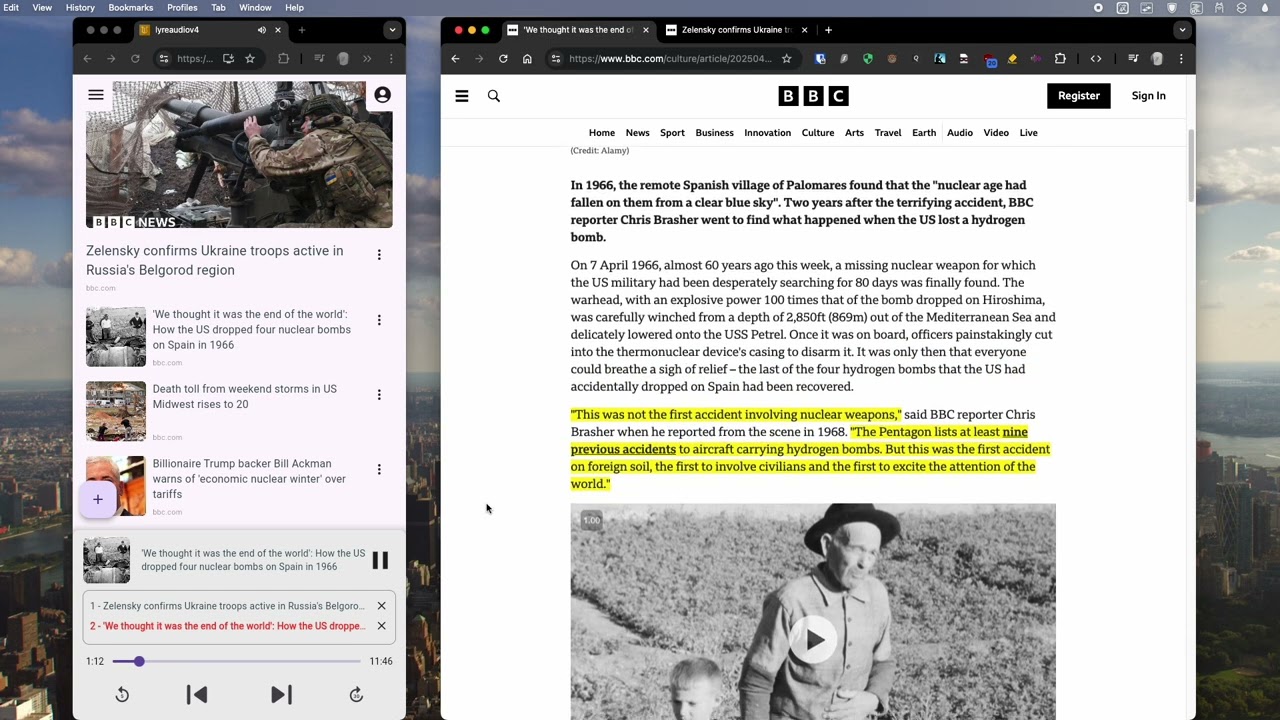The width and height of the screenshot is (1280, 720).
Task: Open extensions puzzle icon in lyreaudio window
Action: [x=283, y=59]
